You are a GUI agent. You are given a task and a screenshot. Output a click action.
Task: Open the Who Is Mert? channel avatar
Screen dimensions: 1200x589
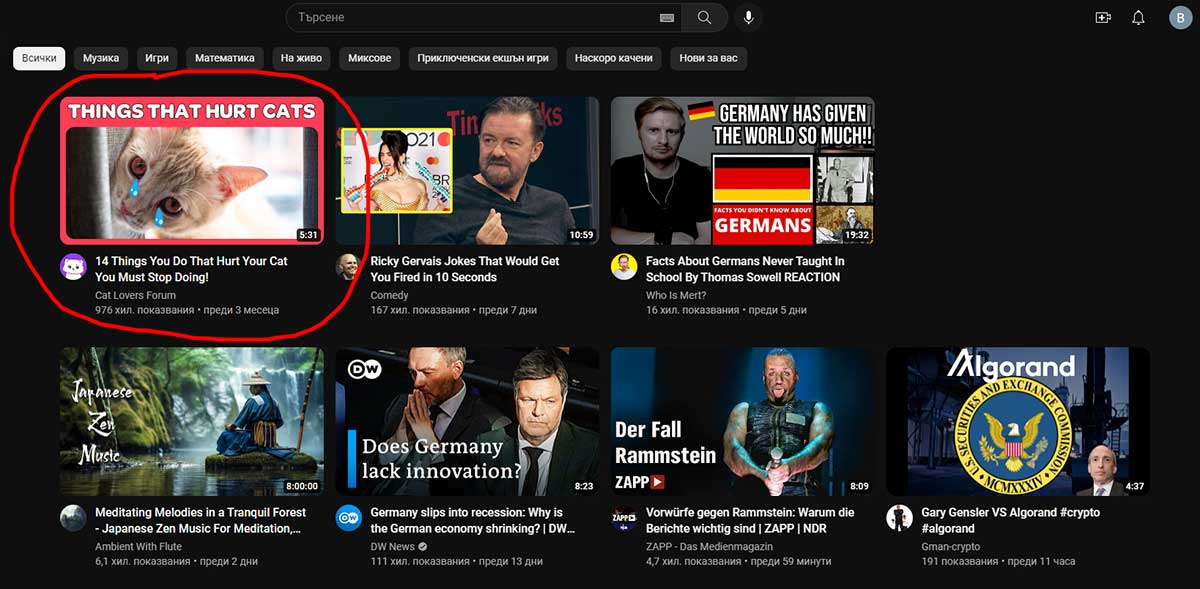[x=624, y=267]
